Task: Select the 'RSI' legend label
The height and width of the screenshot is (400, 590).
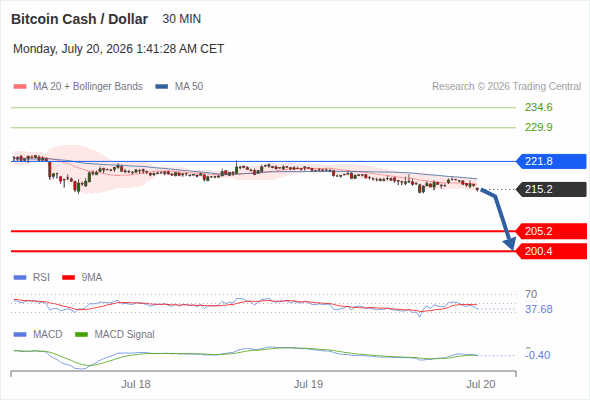Action: click(x=41, y=278)
